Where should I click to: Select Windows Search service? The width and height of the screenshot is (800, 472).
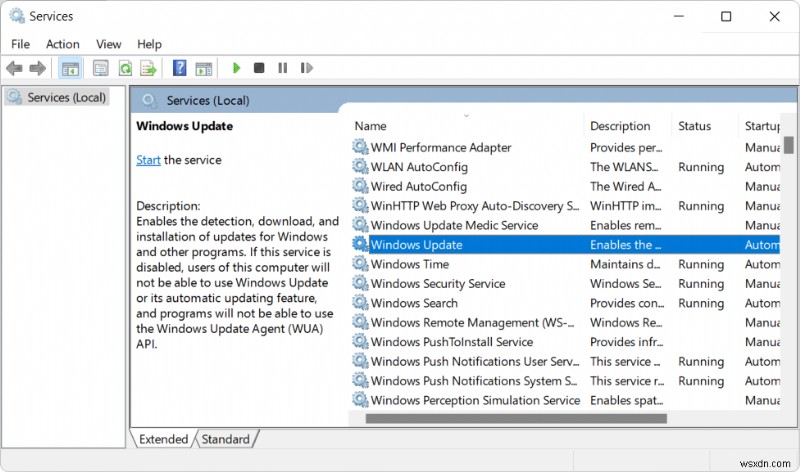tap(414, 303)
